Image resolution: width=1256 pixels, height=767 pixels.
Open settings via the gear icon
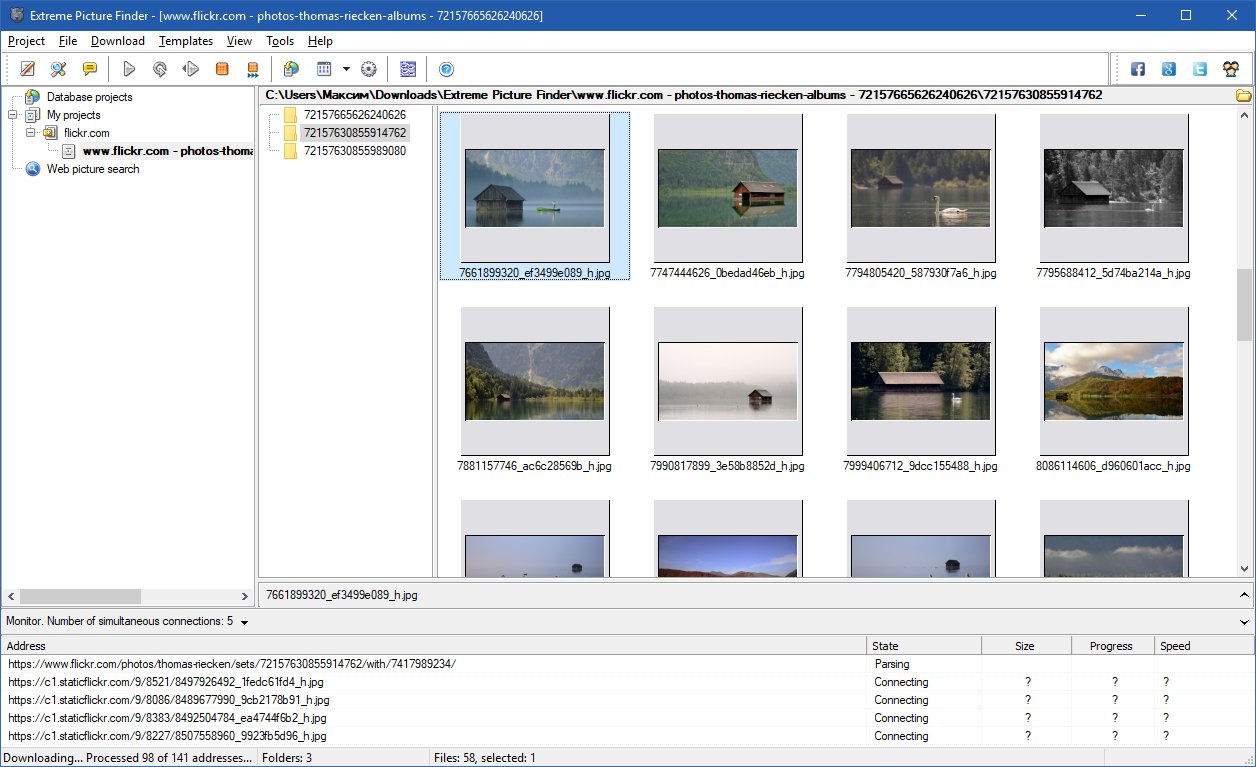point(368,69)
